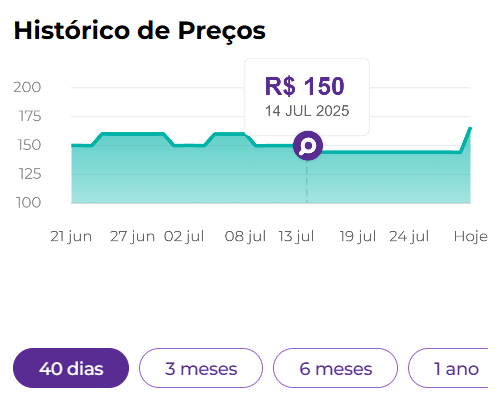Screen dimensions: 497x399
Task: Click the purple magnifier marker on the chart
Action: click(308, 146)
